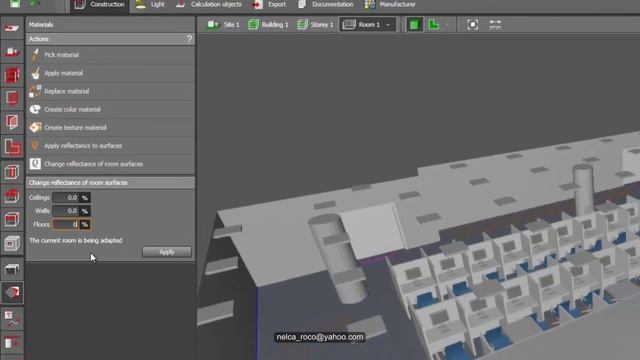Open Actions help question mark
The height and width of the screenshot is (360, 640).
coord(189,39)
